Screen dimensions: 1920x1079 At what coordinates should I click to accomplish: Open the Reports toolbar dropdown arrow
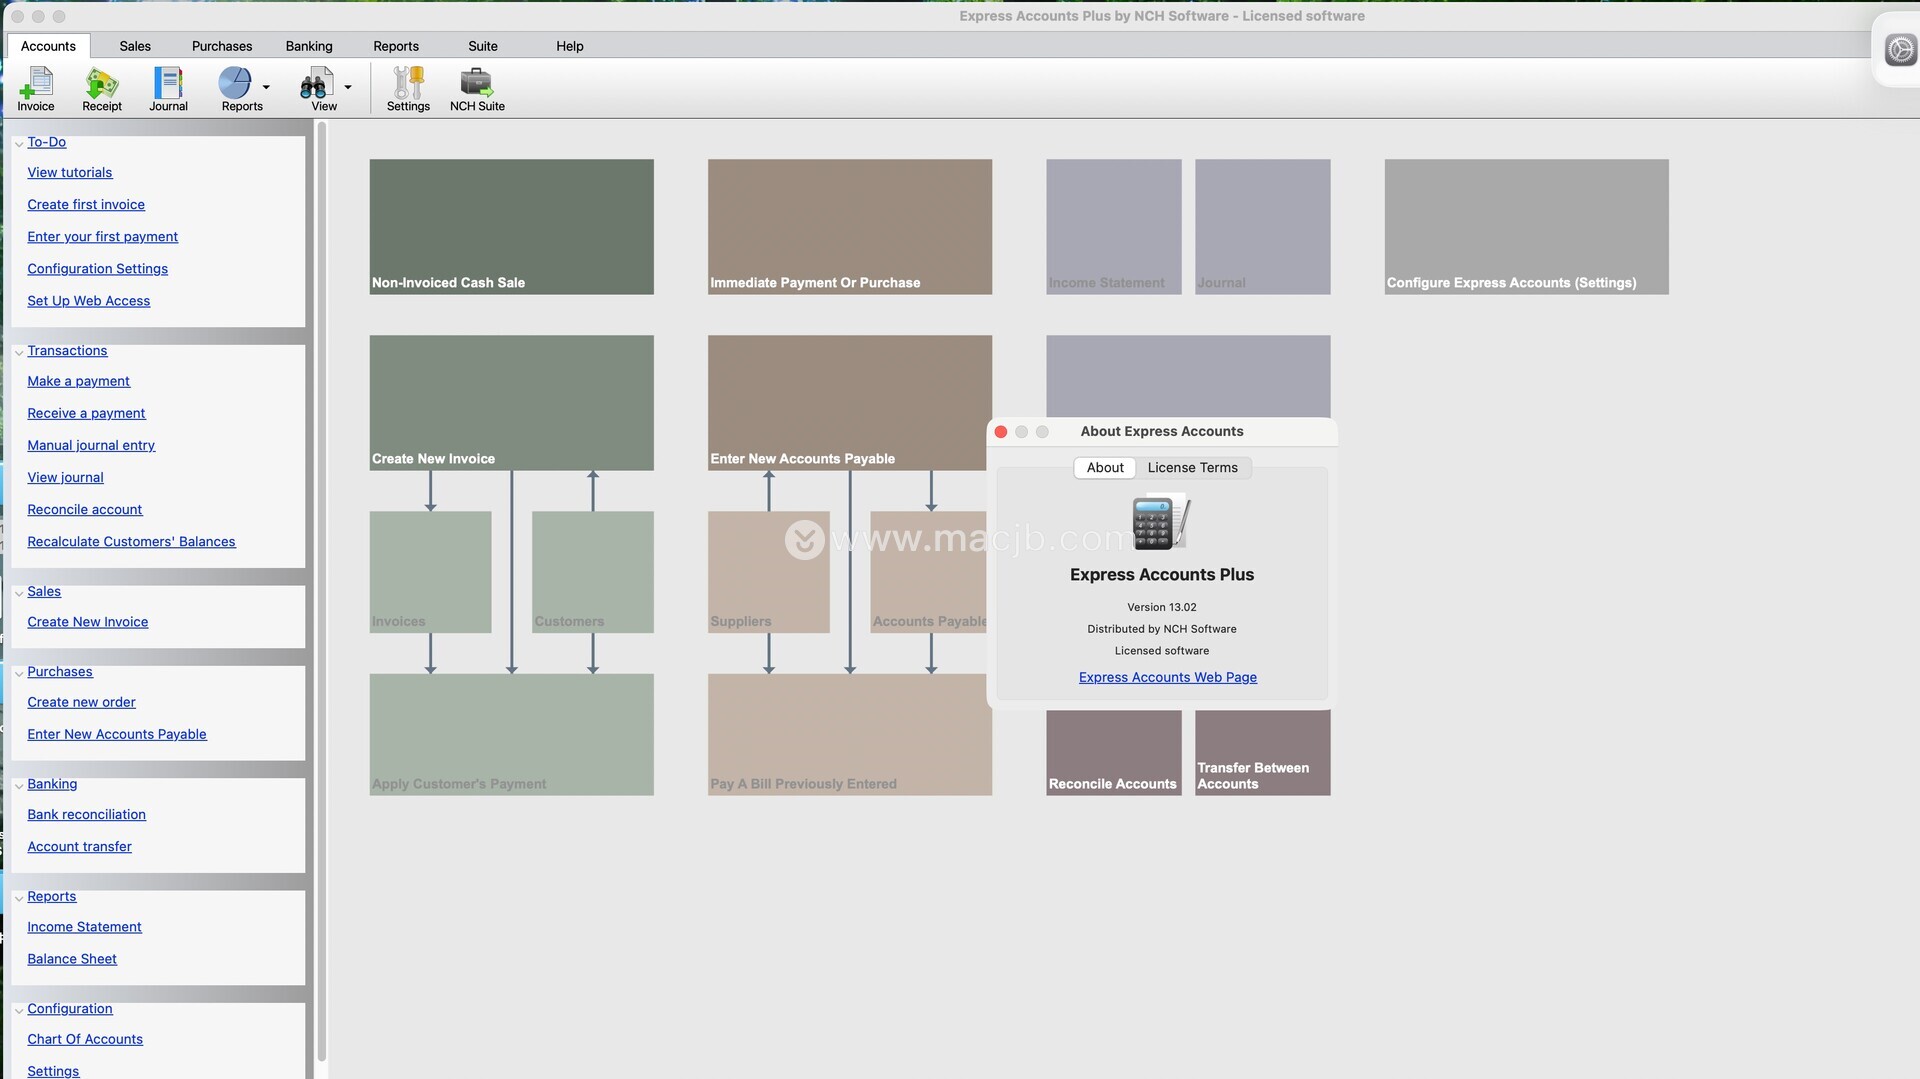[266, 87]
